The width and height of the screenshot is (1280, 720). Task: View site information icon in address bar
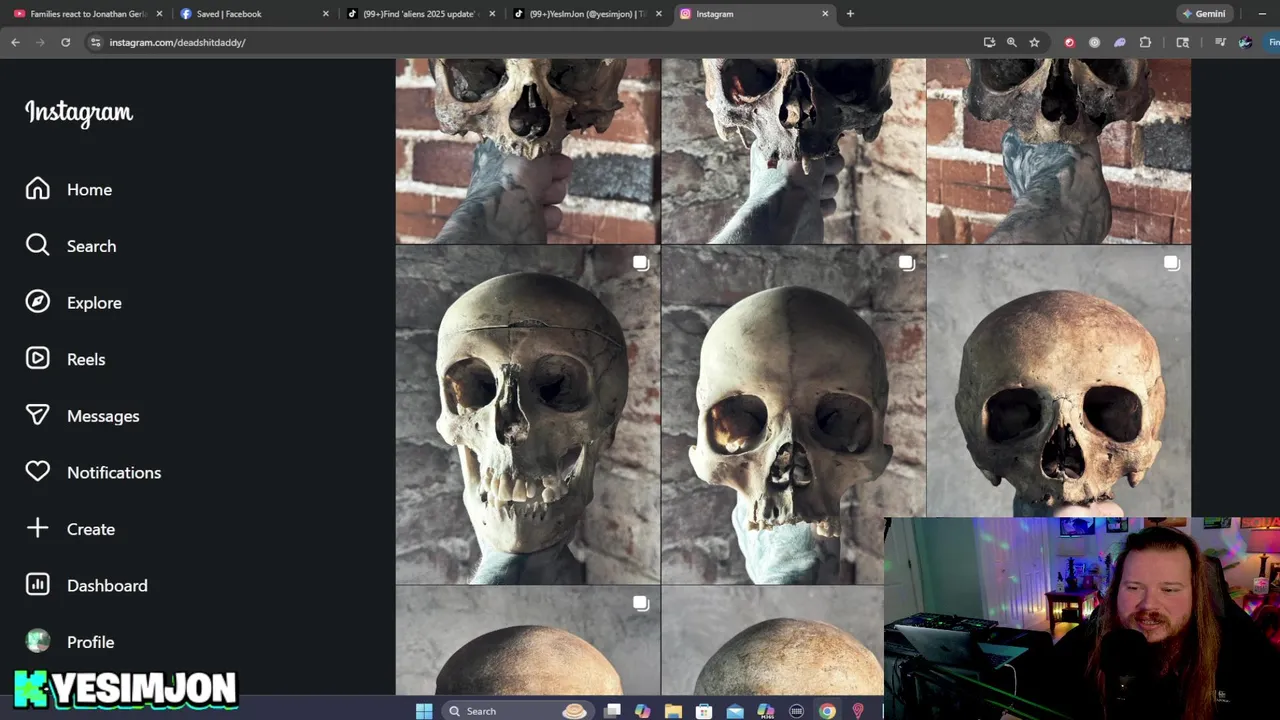pos(95,42)
